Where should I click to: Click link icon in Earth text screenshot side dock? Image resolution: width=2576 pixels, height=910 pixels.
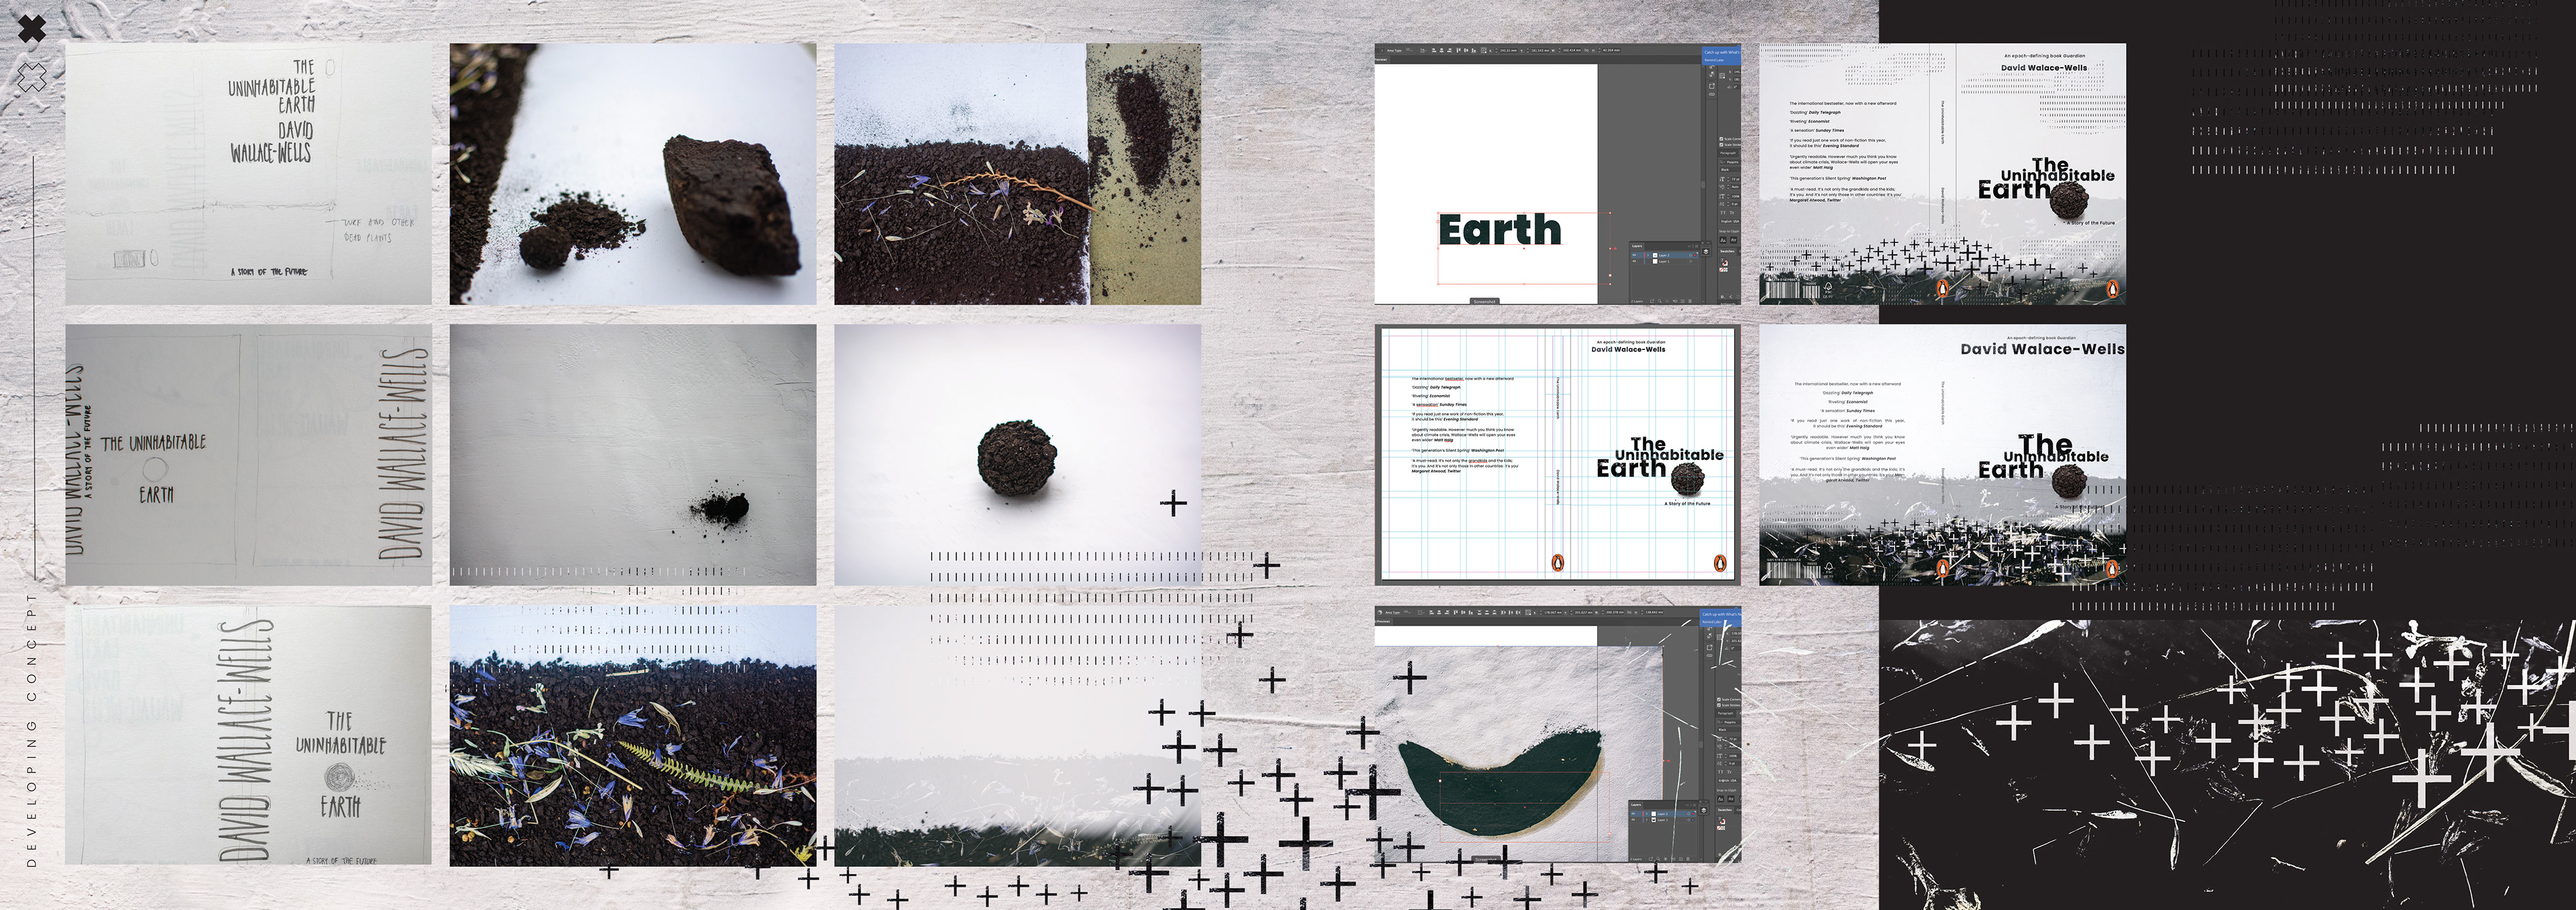[1712, 95]
